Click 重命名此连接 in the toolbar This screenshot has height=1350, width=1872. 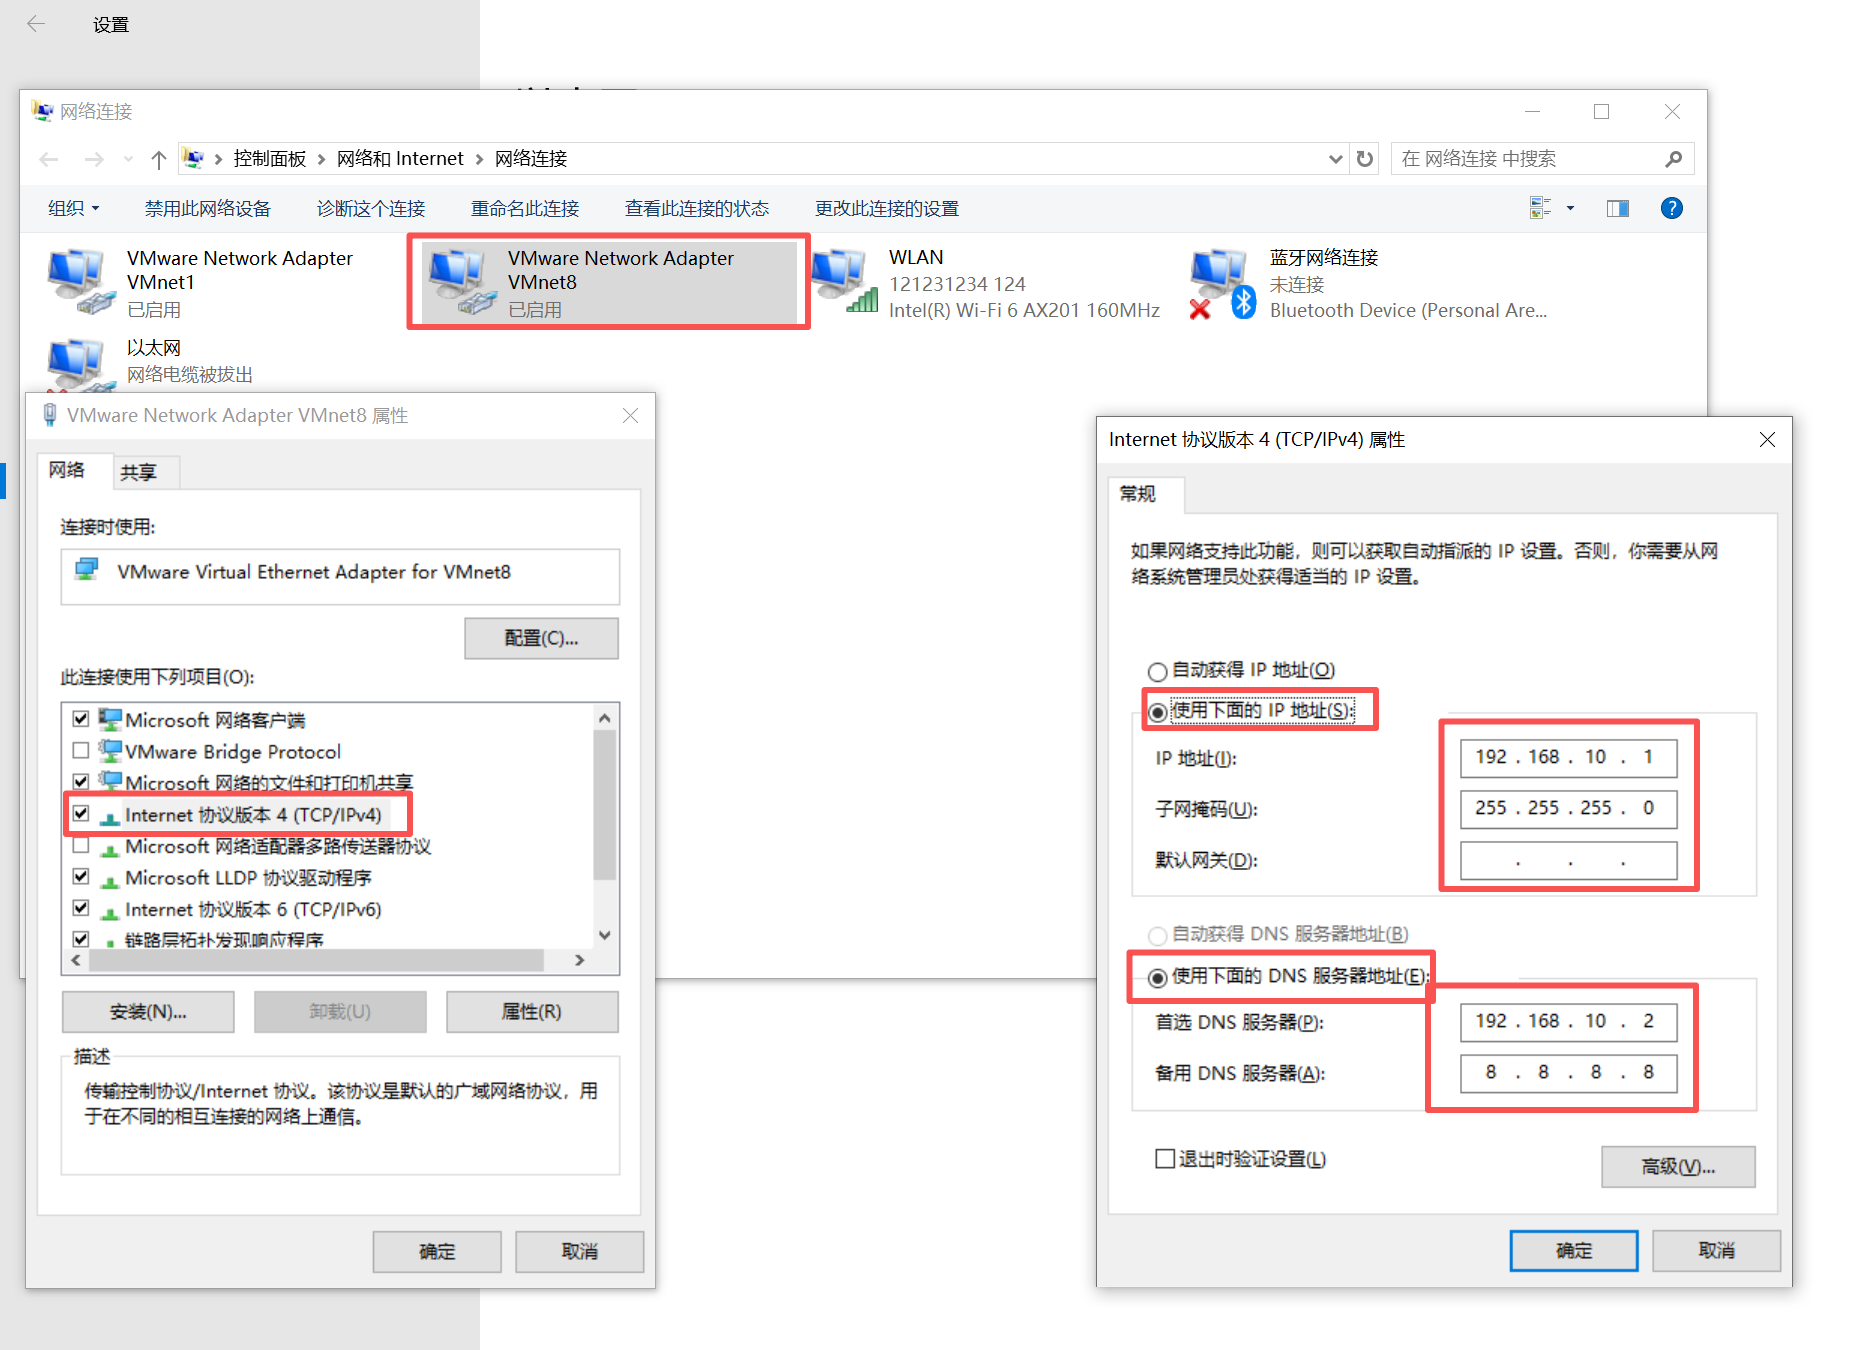point(525,208)
